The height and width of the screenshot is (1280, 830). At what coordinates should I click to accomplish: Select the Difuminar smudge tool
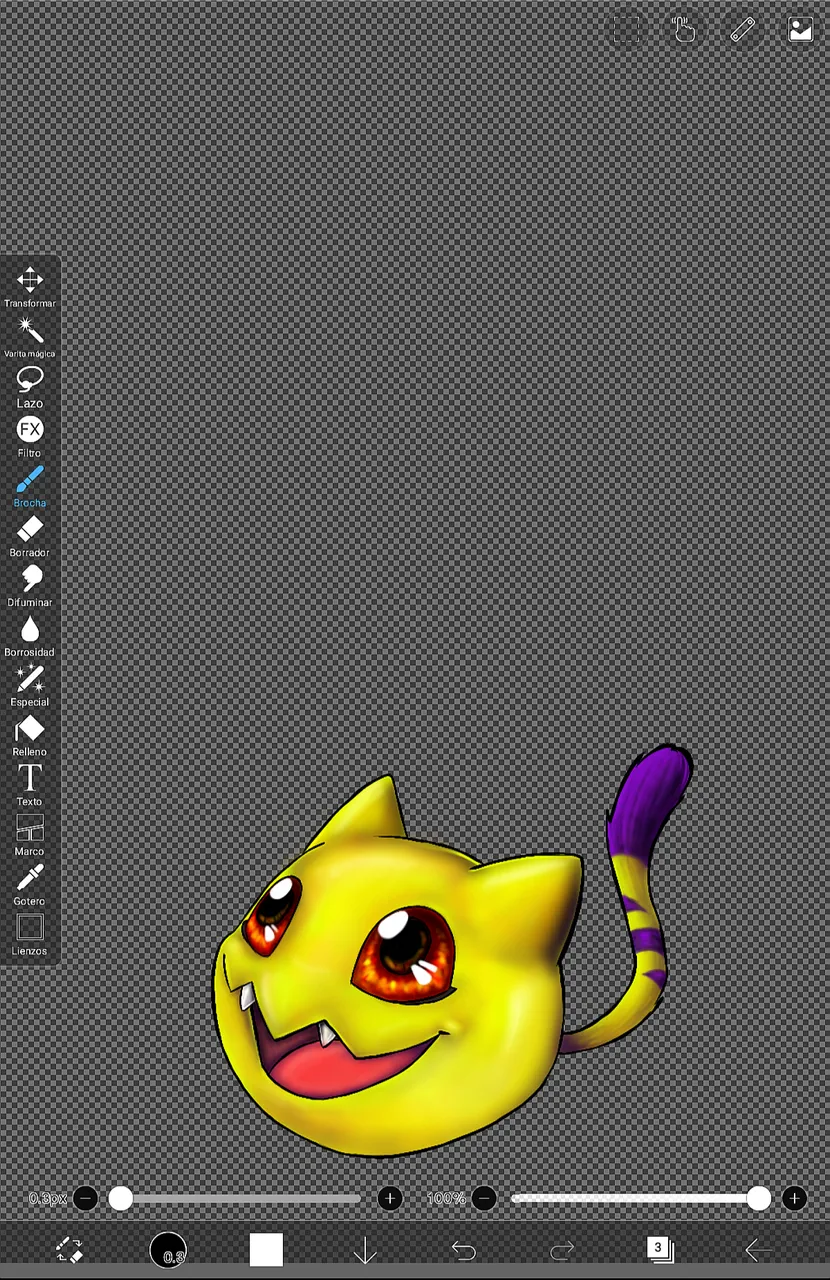tap(30, 587)
